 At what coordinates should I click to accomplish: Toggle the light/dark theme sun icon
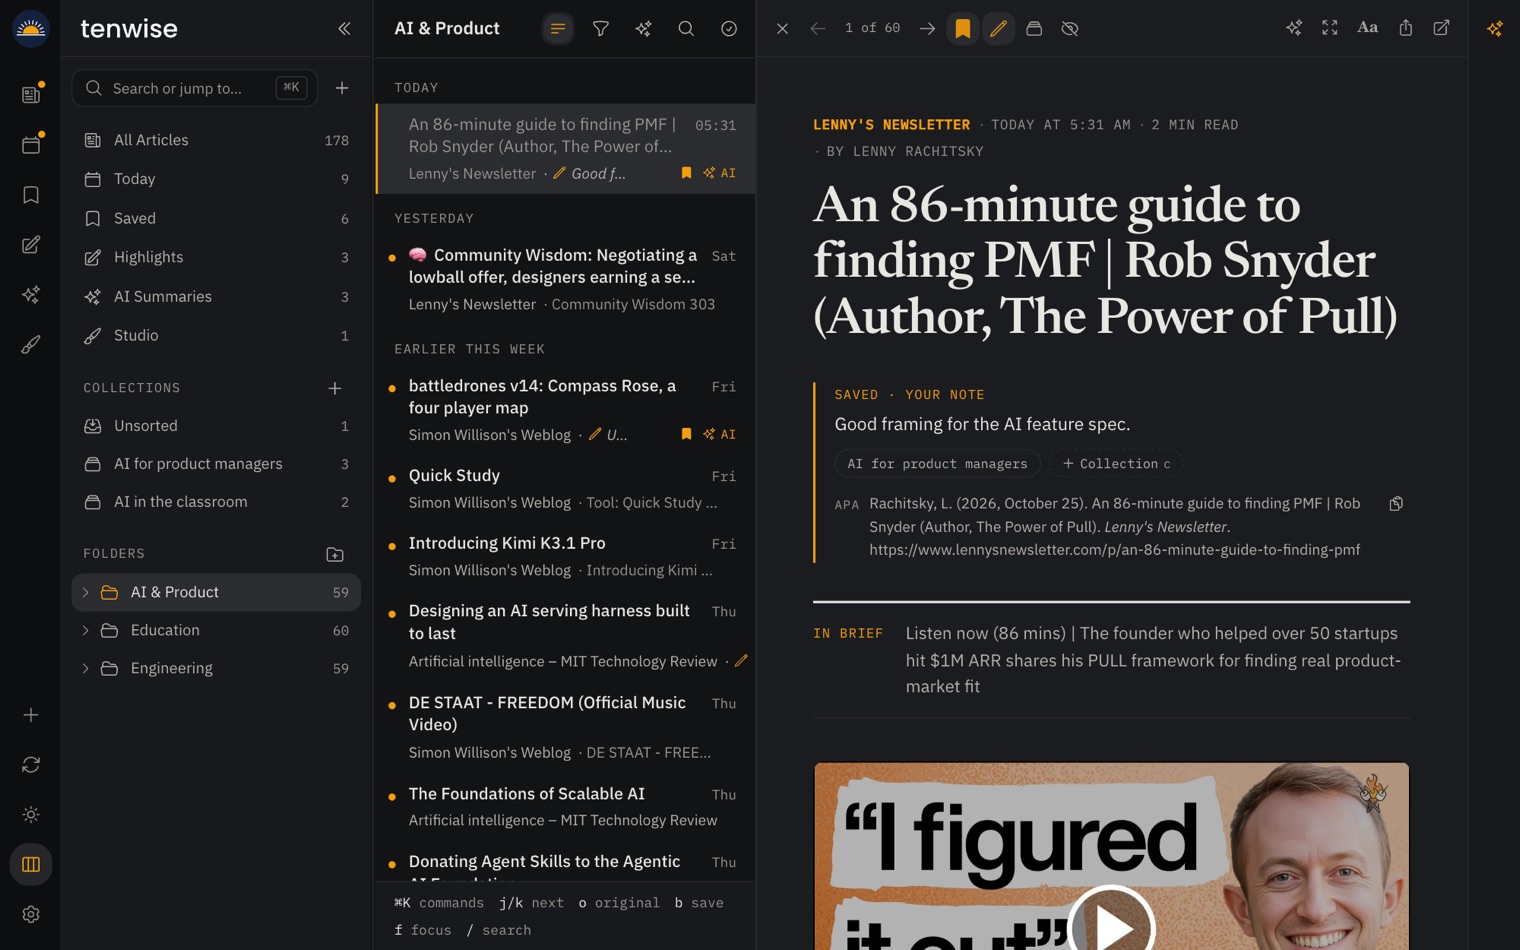click(31, 815)
